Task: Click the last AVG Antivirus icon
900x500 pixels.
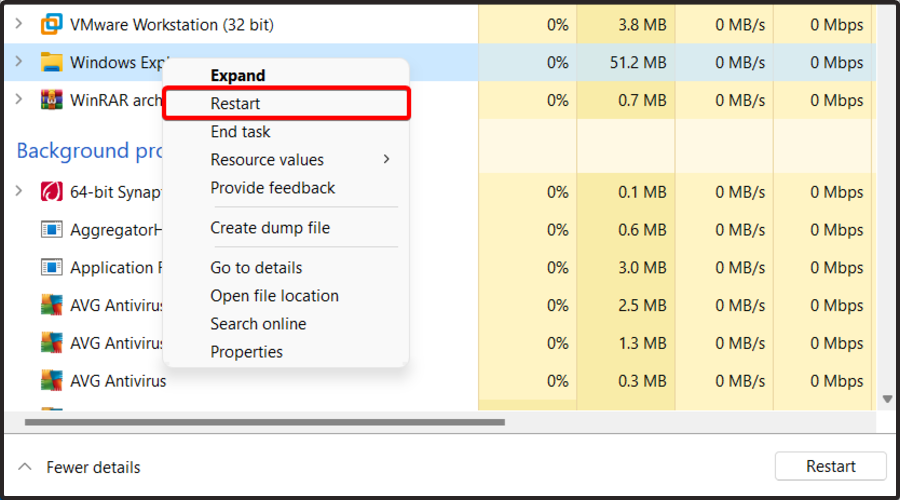Action: tap(51, 381)
